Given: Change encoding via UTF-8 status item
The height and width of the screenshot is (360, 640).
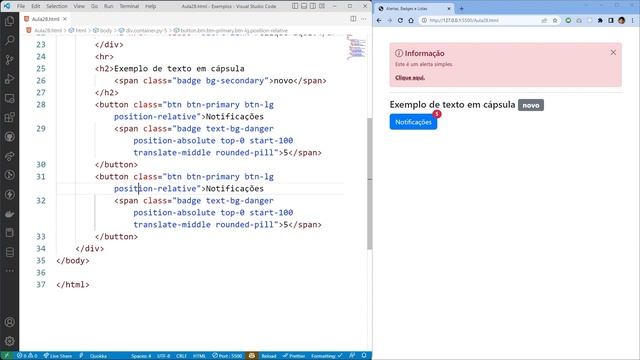Looking at the screenshot, I should point(163,356).
